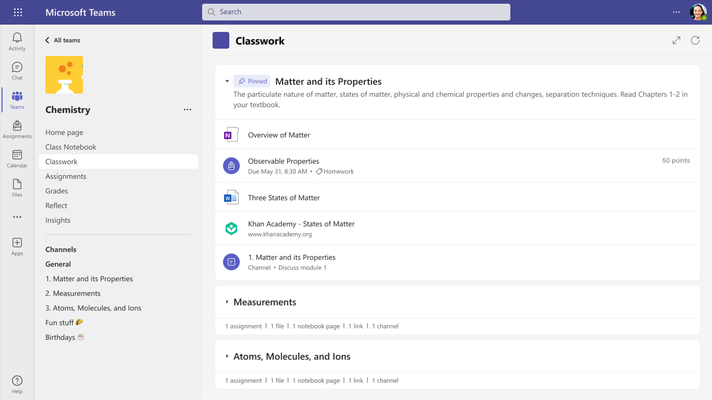This screenshot has height=400, width=712.
Task: Click the Chemistry team name
Action: [x=68, y=109]
